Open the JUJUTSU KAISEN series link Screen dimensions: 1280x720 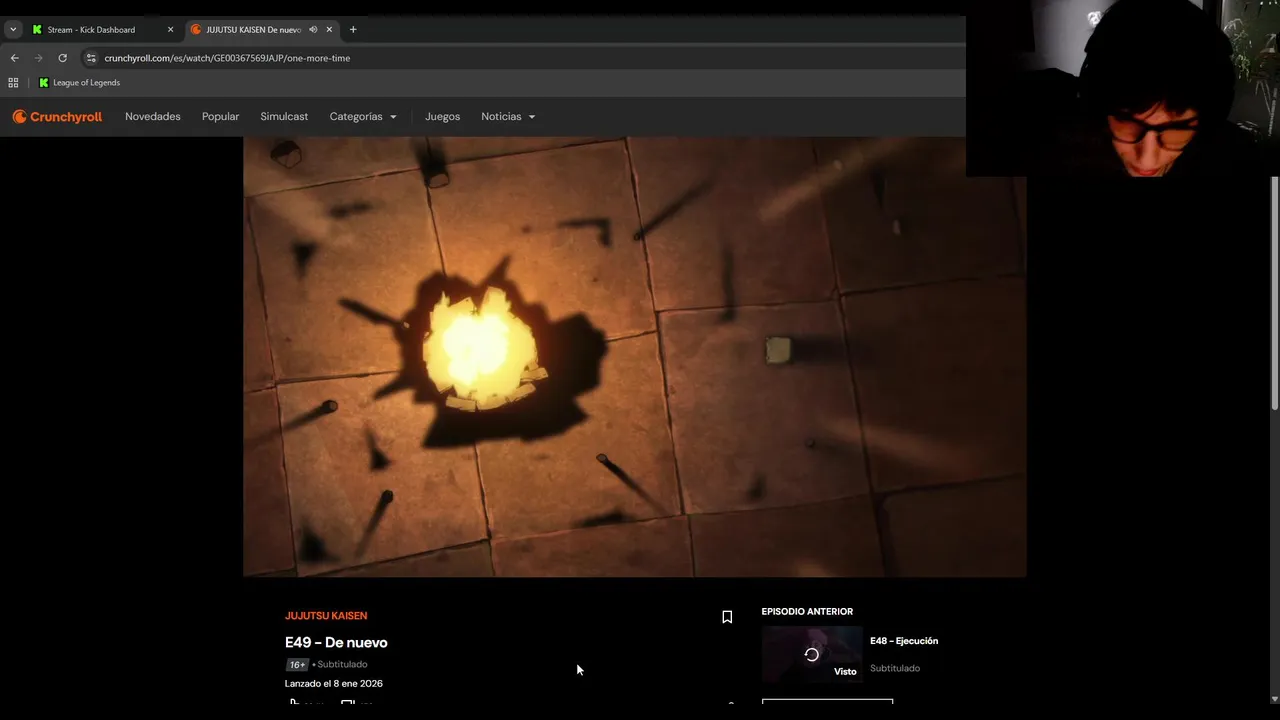(x=326, y=616)
